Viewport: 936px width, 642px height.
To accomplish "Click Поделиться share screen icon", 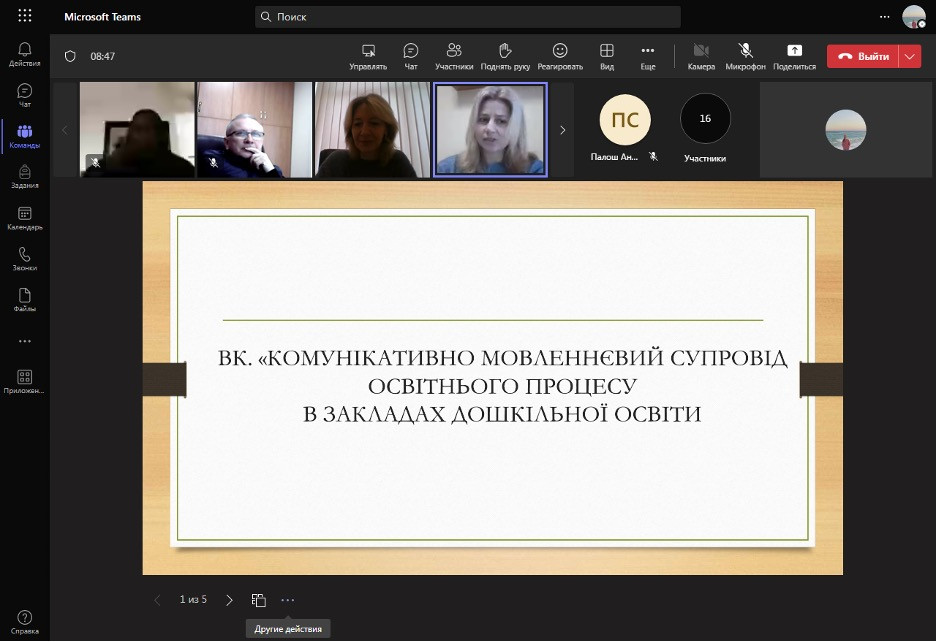I will [794, 56].
